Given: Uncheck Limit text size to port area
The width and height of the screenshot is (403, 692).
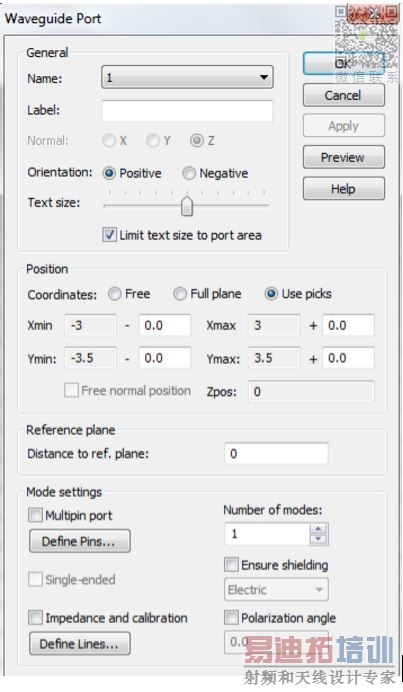Looking at the screenshot, I should coord(109,235).
